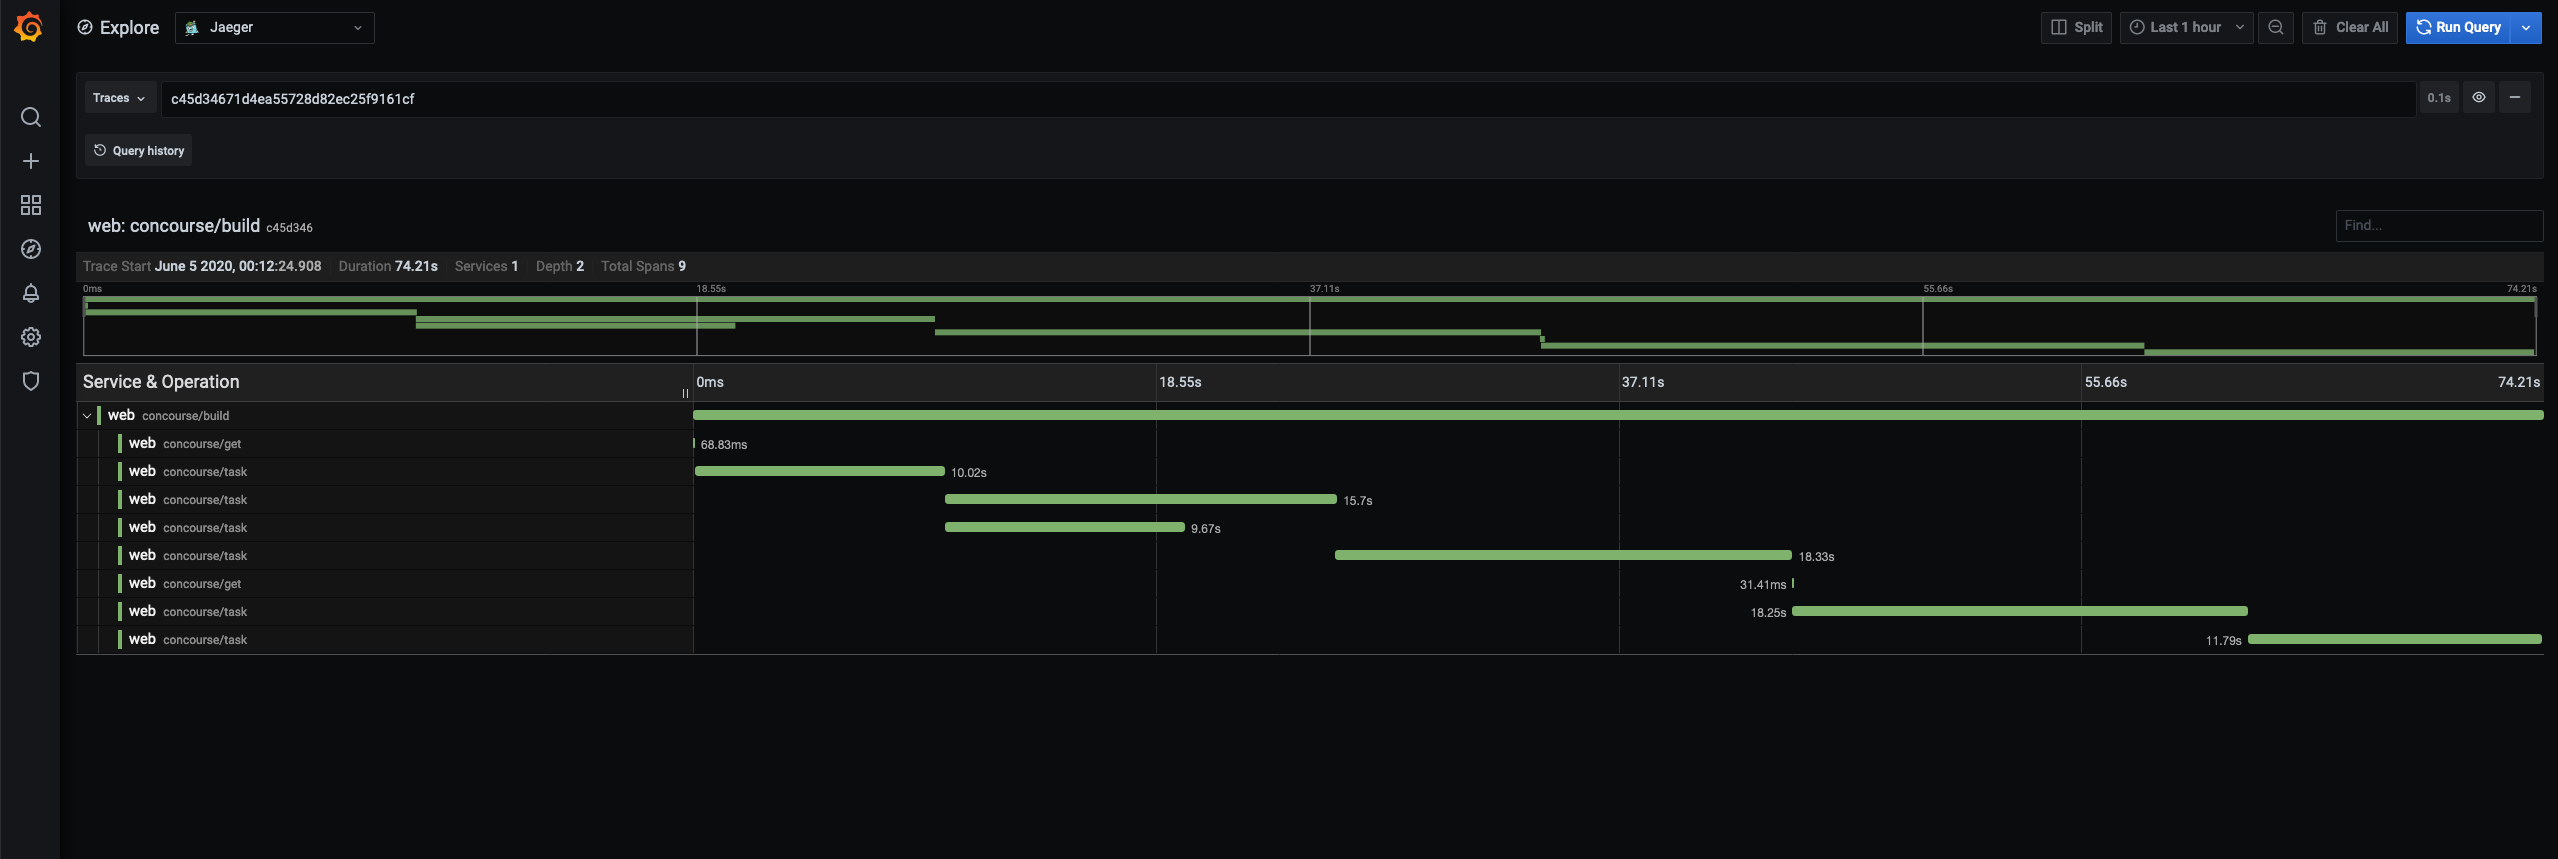This screenshot has width=2558, height=859.
Task: Click the 0.1s query time indicator
Action: (2439, 98)
